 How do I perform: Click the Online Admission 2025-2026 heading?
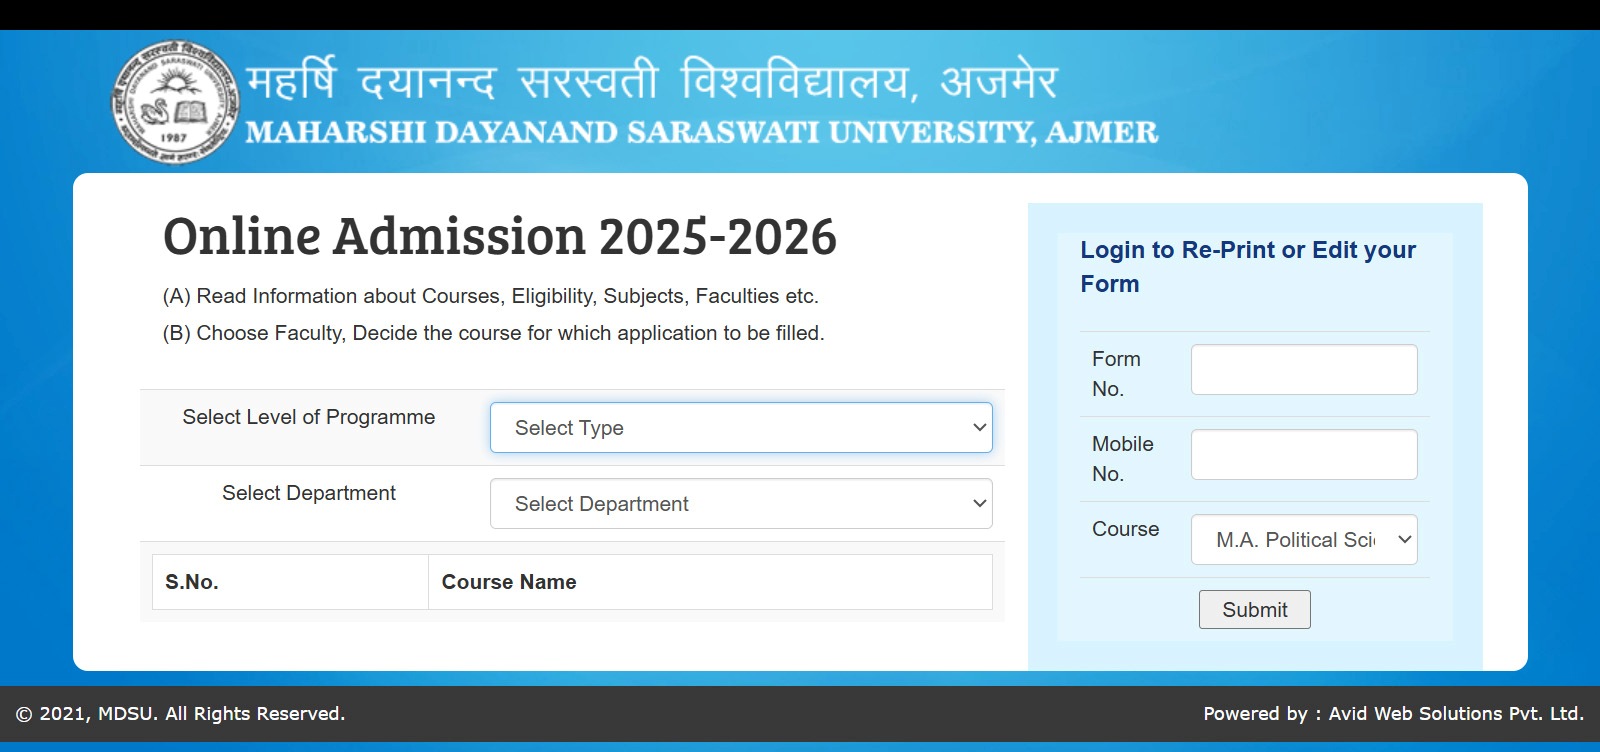500,237
